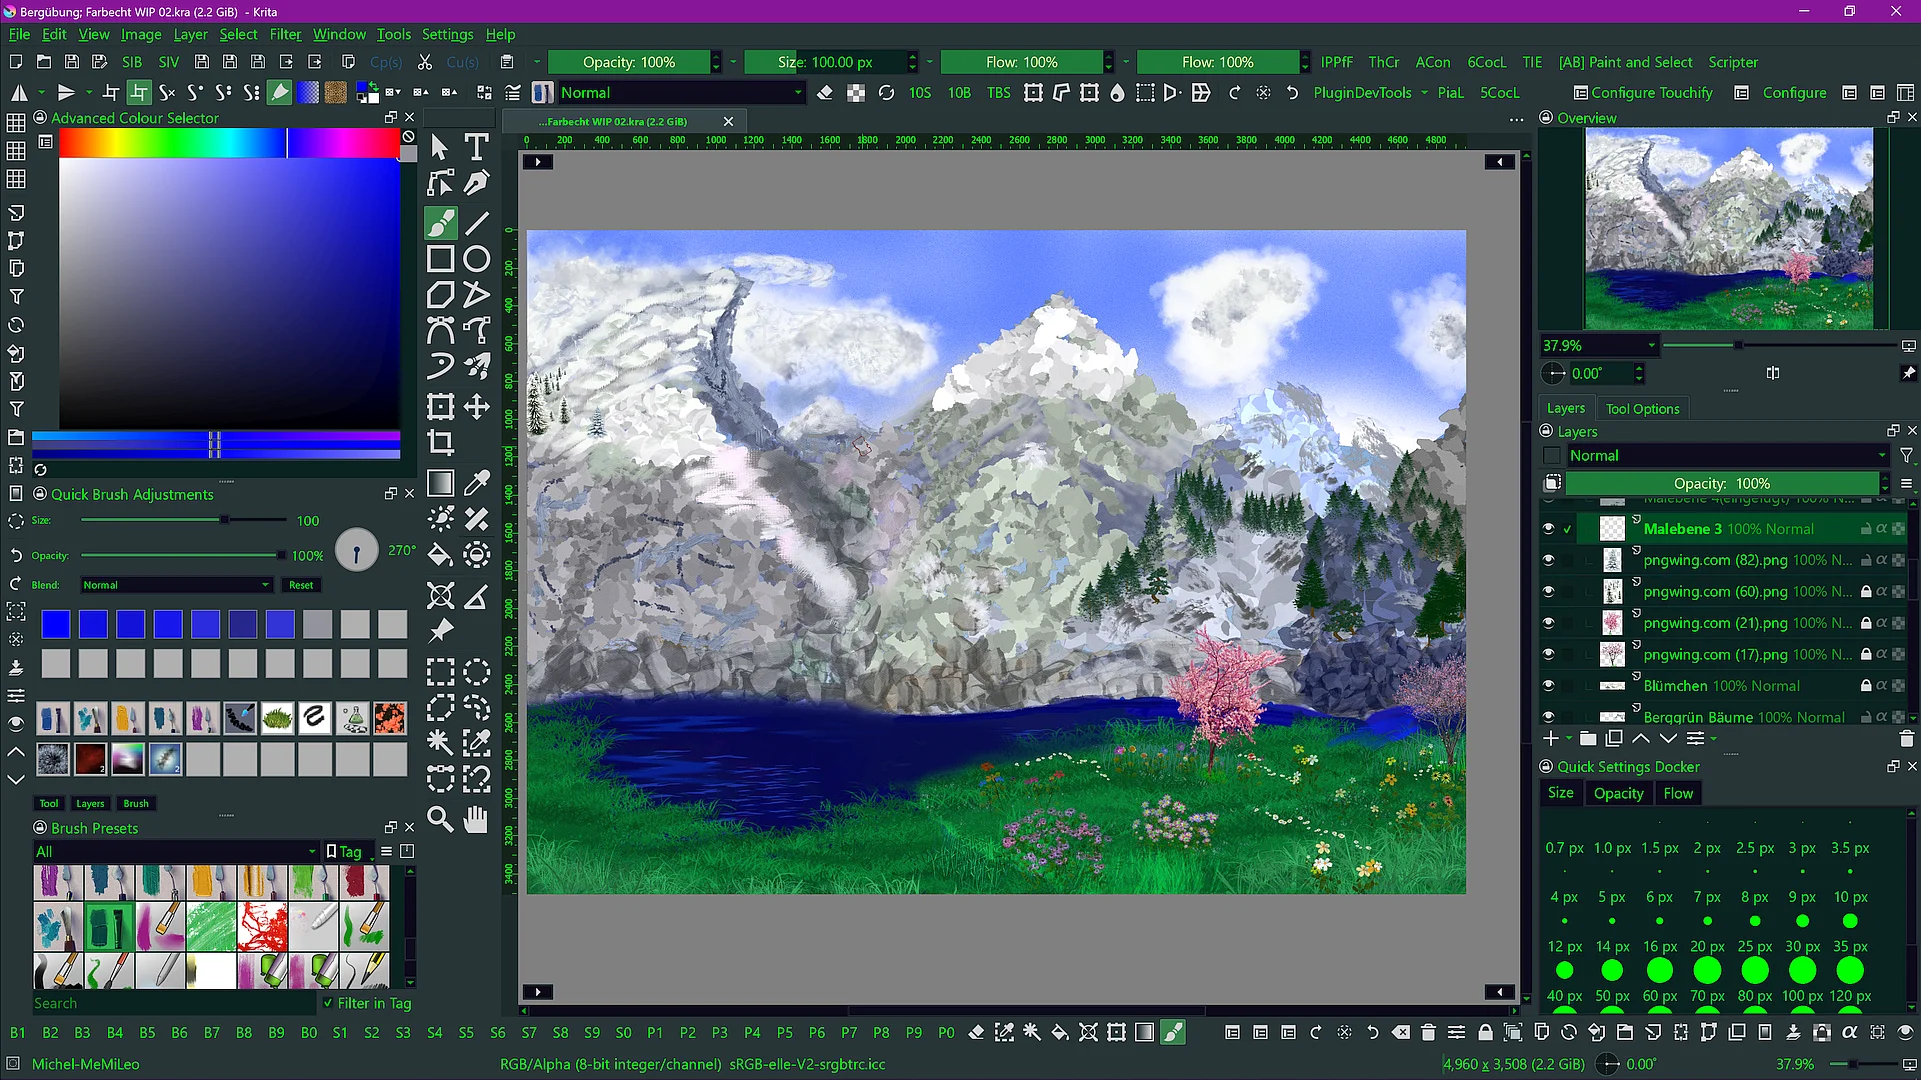Select the Text tool
The height and width of the screenshot is (1080, 1921).
point(477,147)
